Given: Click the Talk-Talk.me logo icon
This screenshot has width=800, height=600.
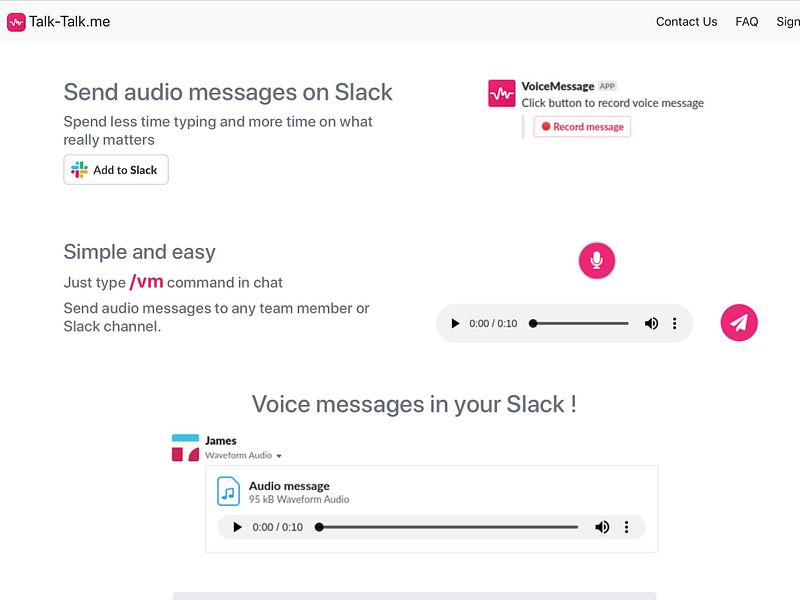Looking at the screenshot, I should (16, 22).
